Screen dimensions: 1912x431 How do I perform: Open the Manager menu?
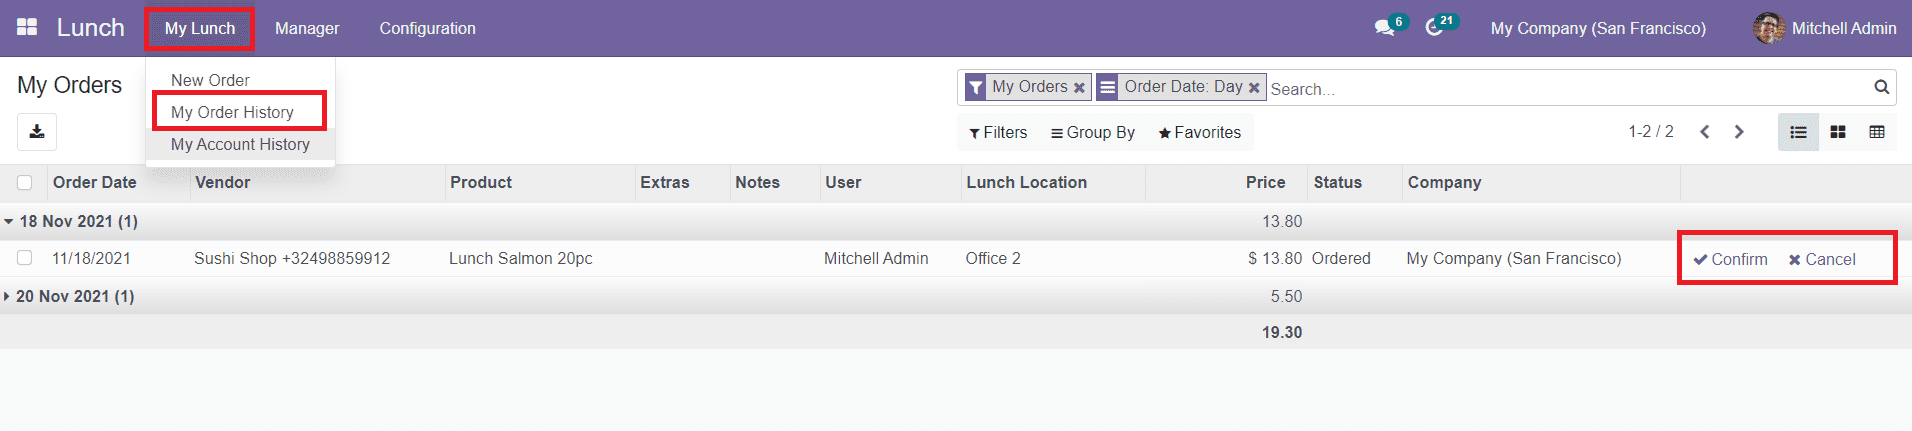click(x=307, y=28)
